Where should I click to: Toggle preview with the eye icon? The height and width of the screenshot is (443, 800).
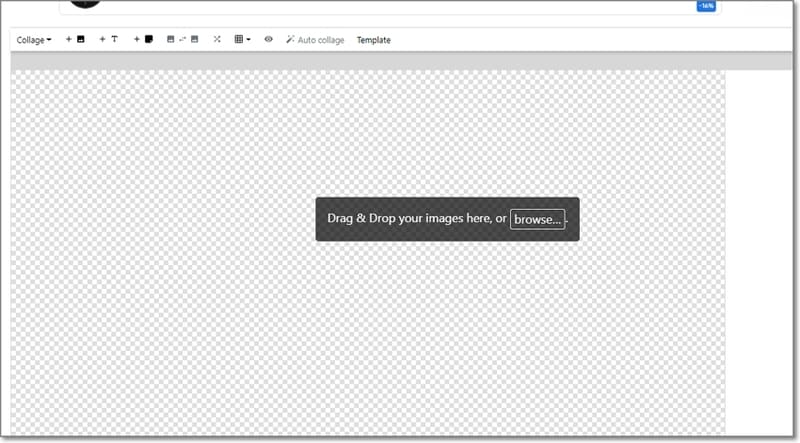tap(268, 39)
